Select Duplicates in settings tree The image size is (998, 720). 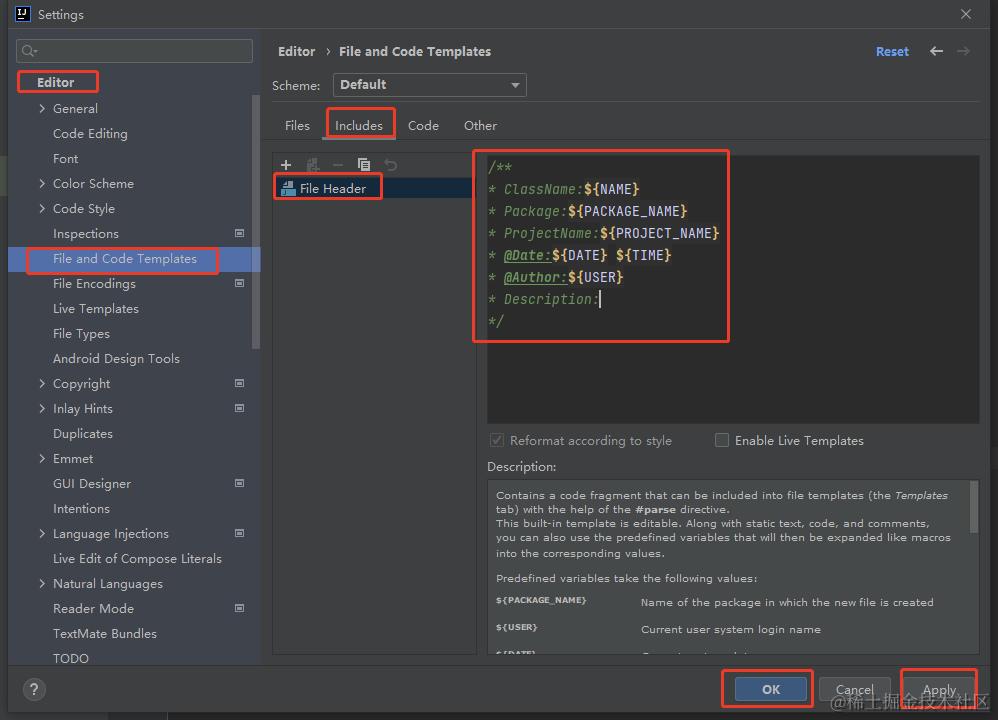pos(83,434)
